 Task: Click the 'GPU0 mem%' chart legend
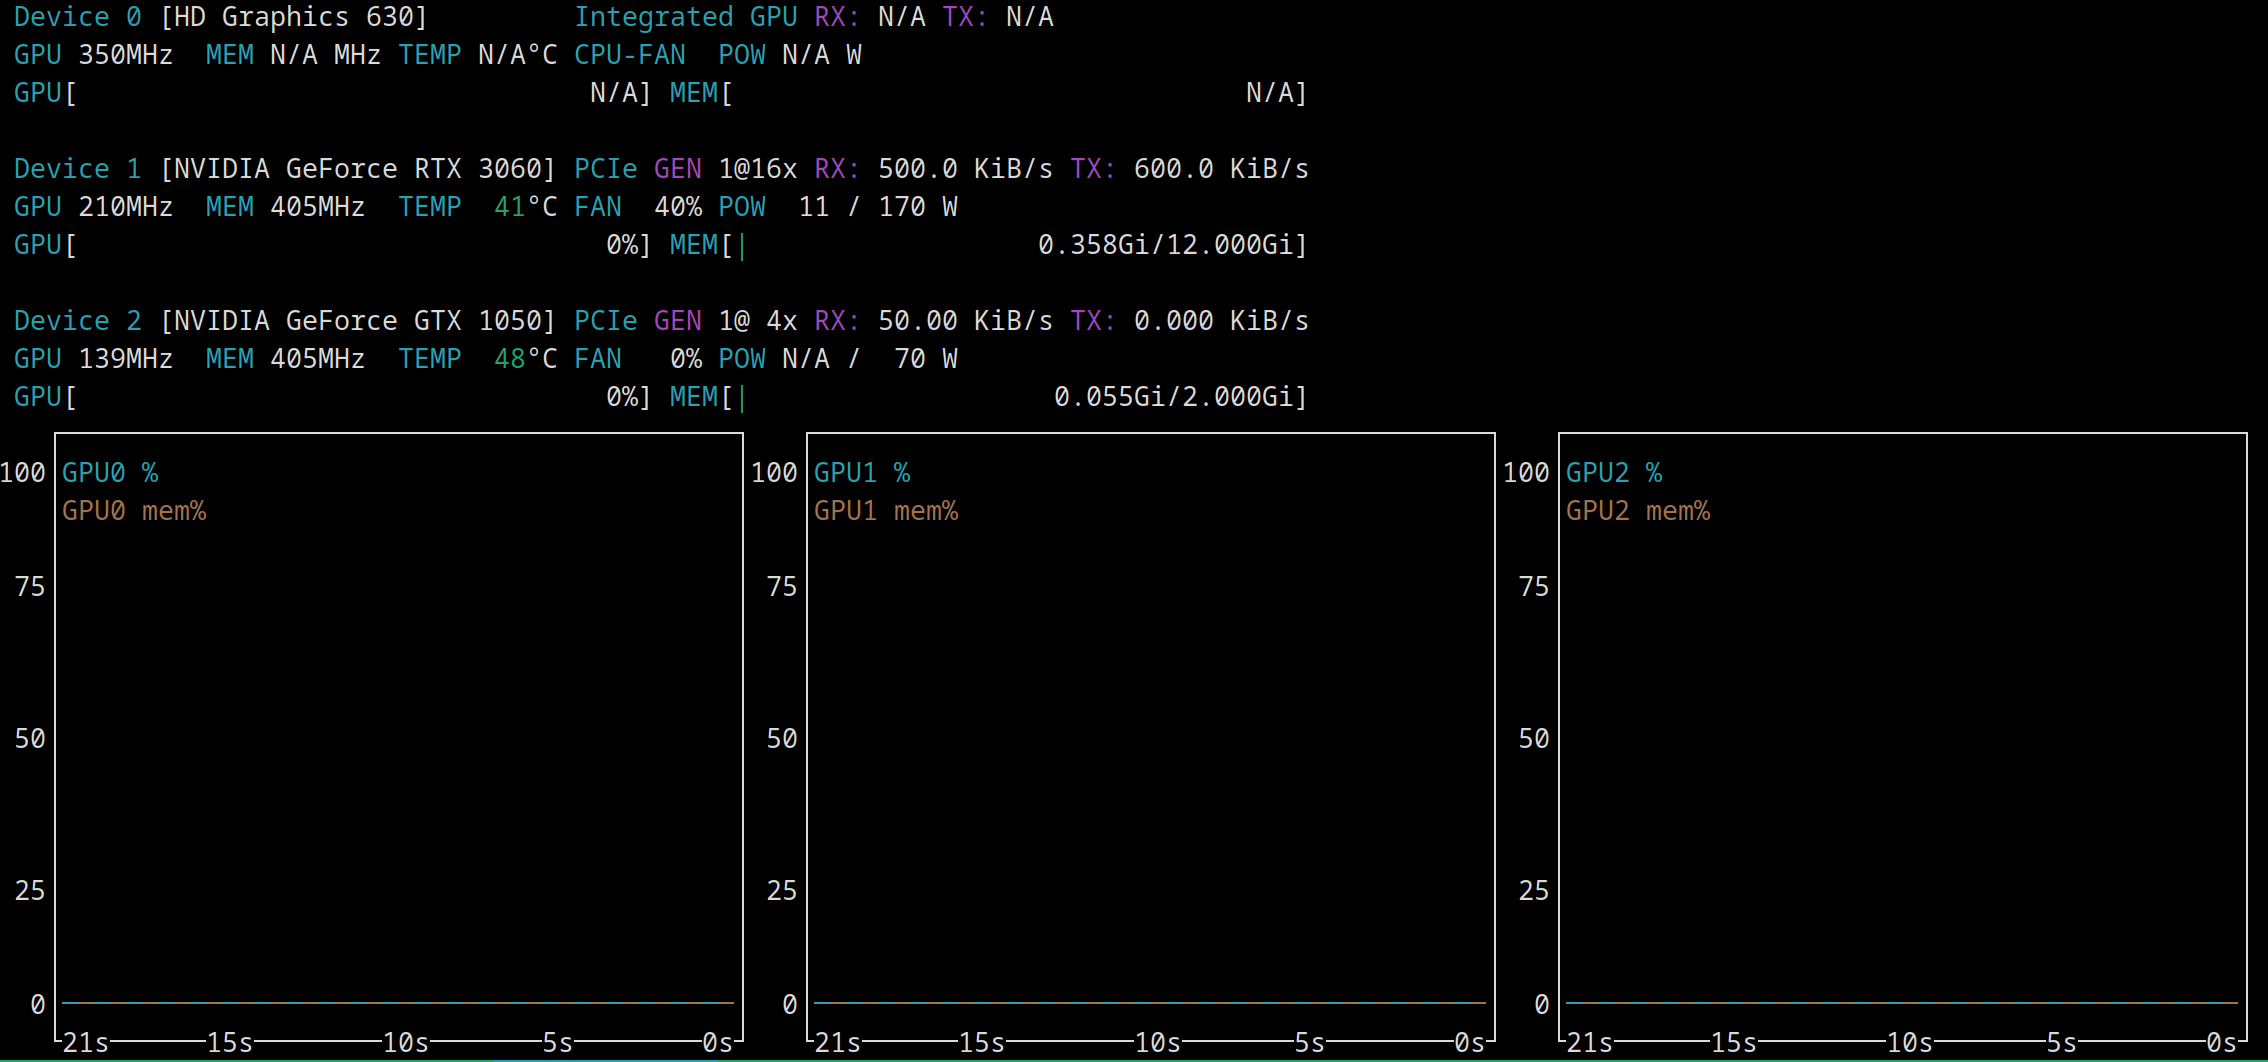[x=134, y=511]
